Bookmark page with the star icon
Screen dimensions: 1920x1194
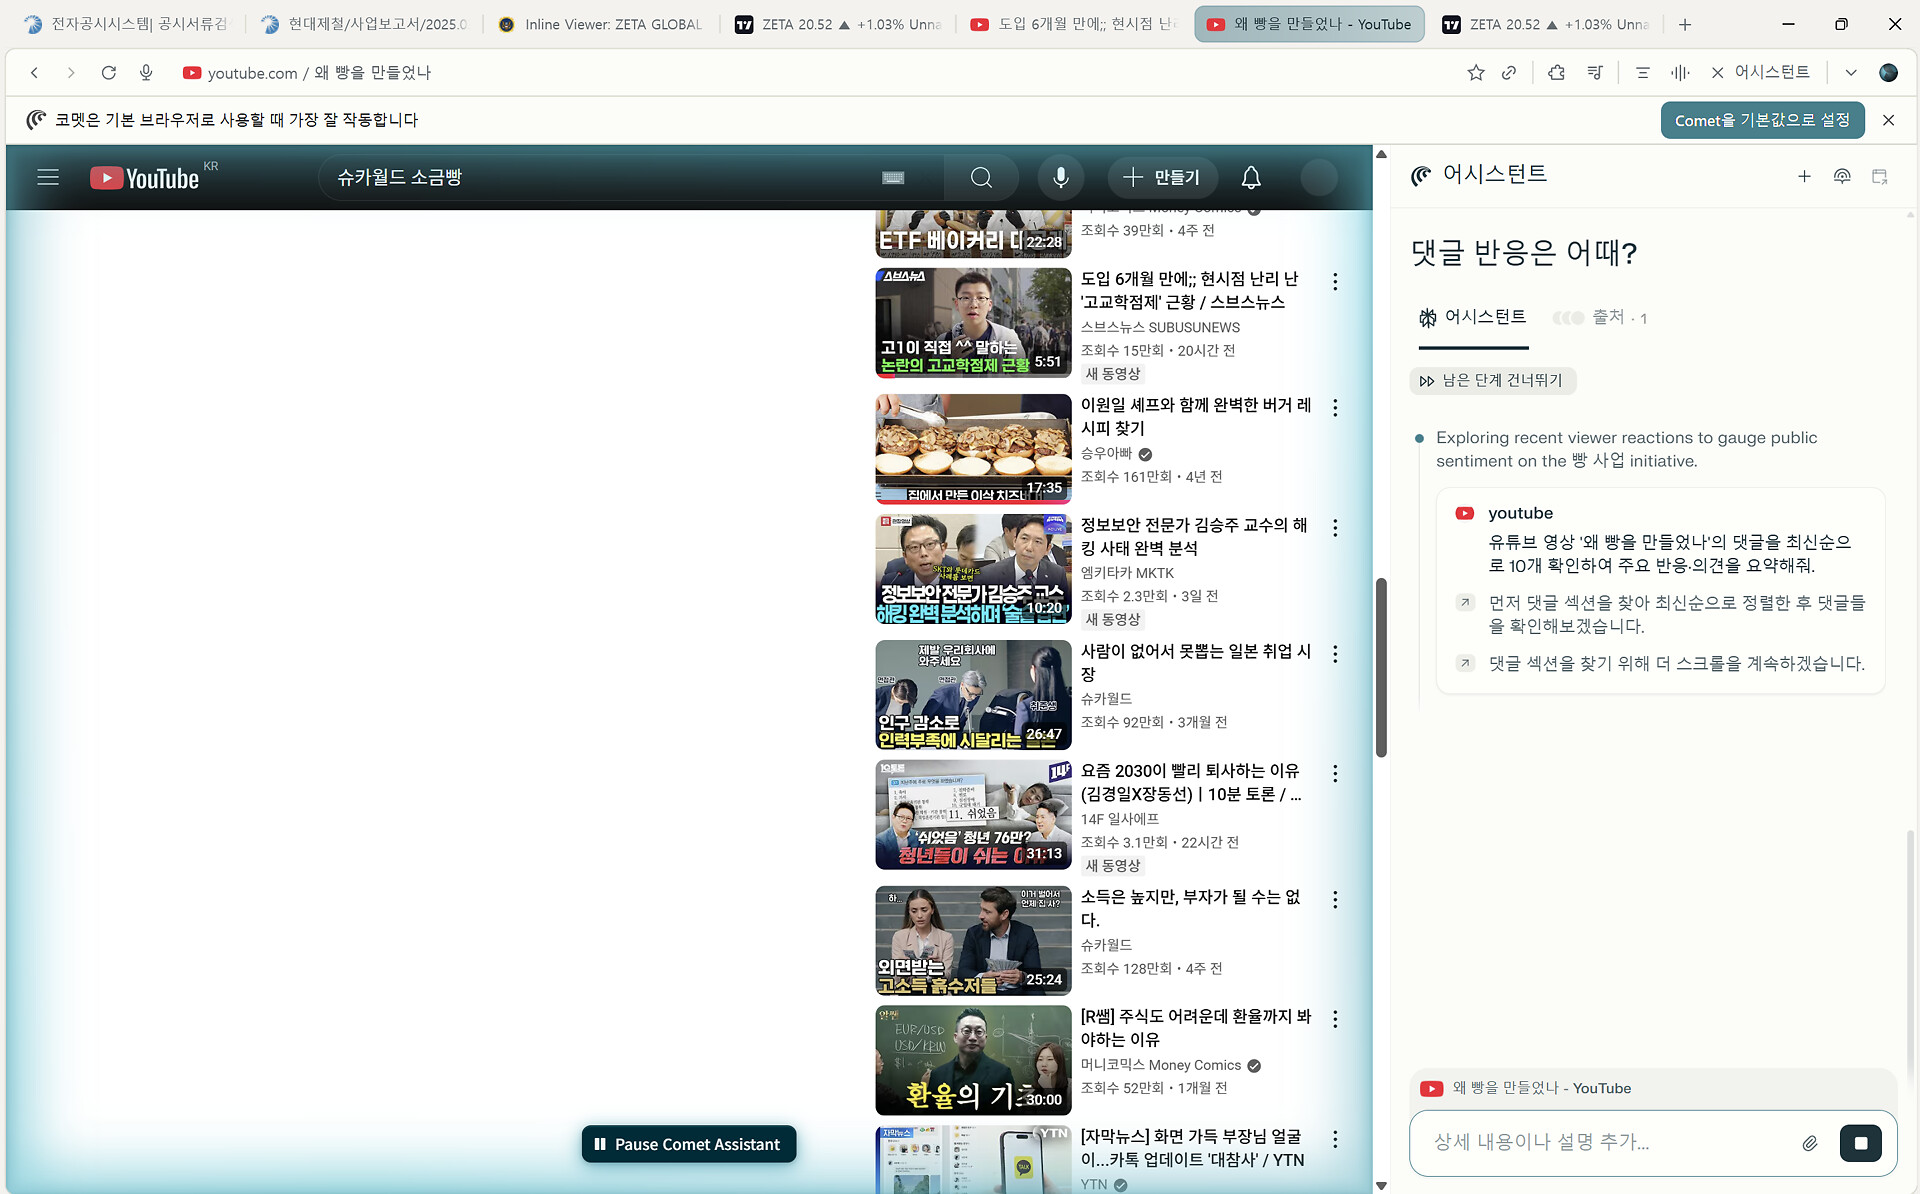point(1475,73)
